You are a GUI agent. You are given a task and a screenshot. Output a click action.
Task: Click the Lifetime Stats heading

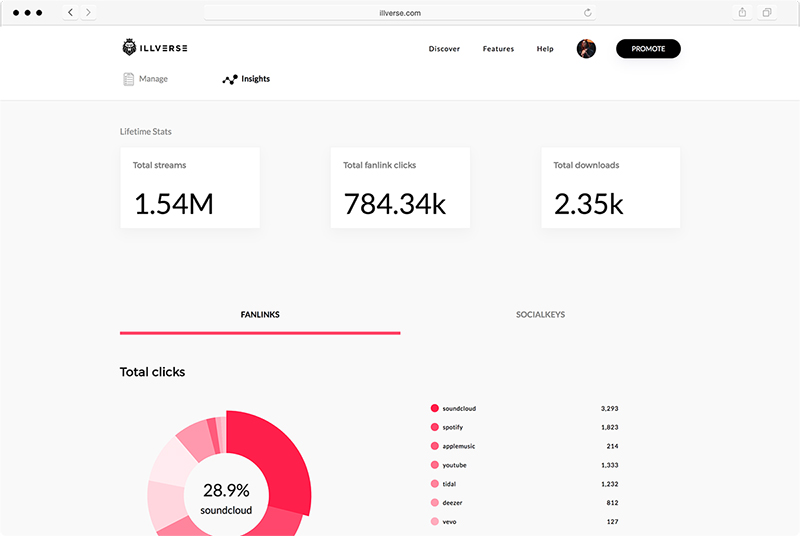pyautogui.click(x=145, y=132)
